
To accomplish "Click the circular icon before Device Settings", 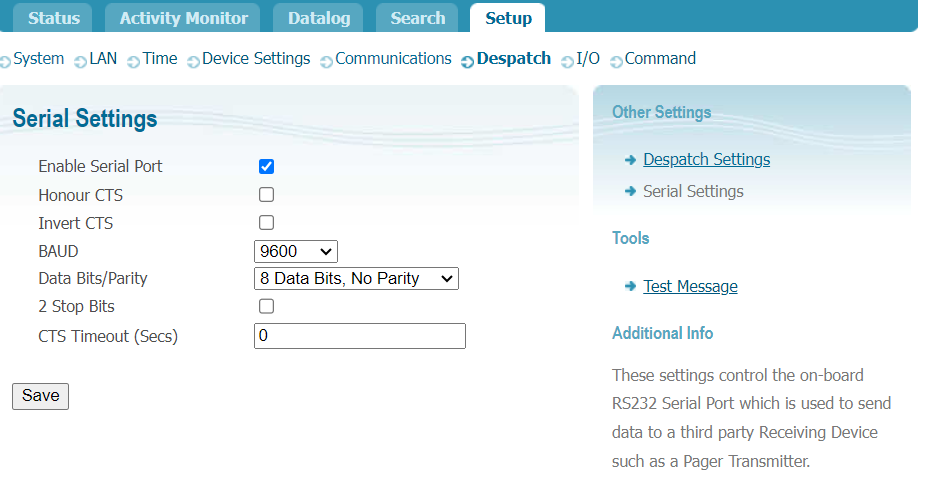I will click(x=193, y=62).
